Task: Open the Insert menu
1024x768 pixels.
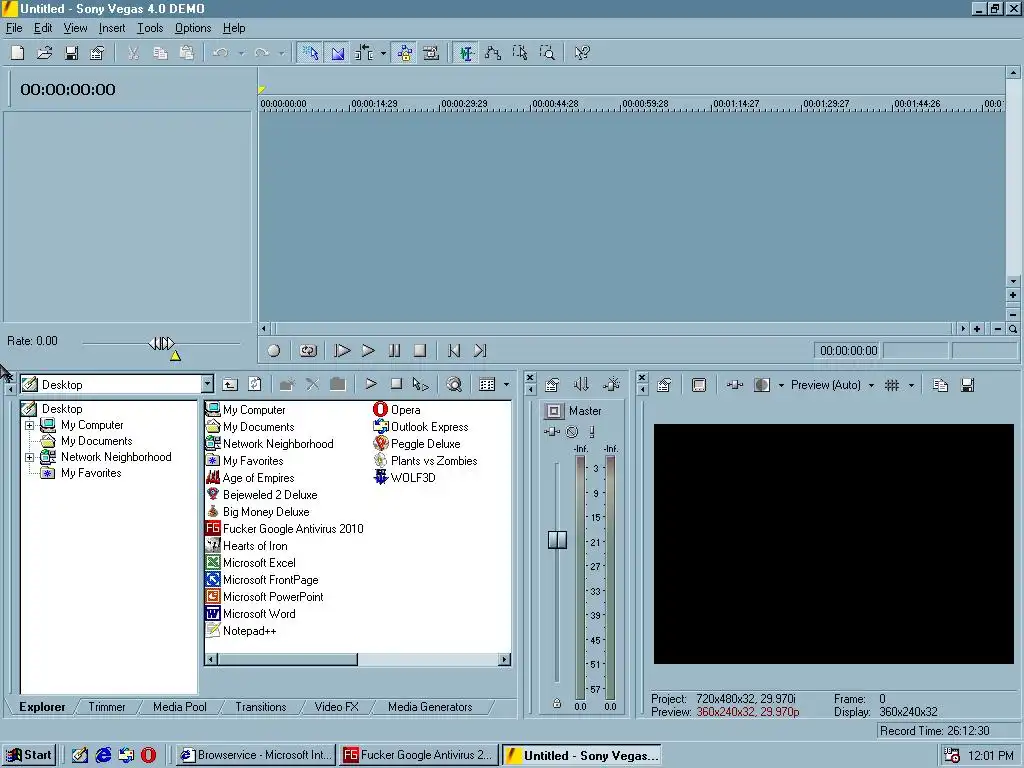Action: pos(112,28)
